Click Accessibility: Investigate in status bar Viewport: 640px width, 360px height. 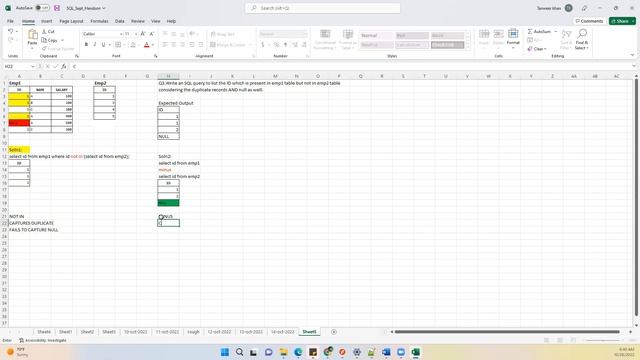(x=43, y=340)
